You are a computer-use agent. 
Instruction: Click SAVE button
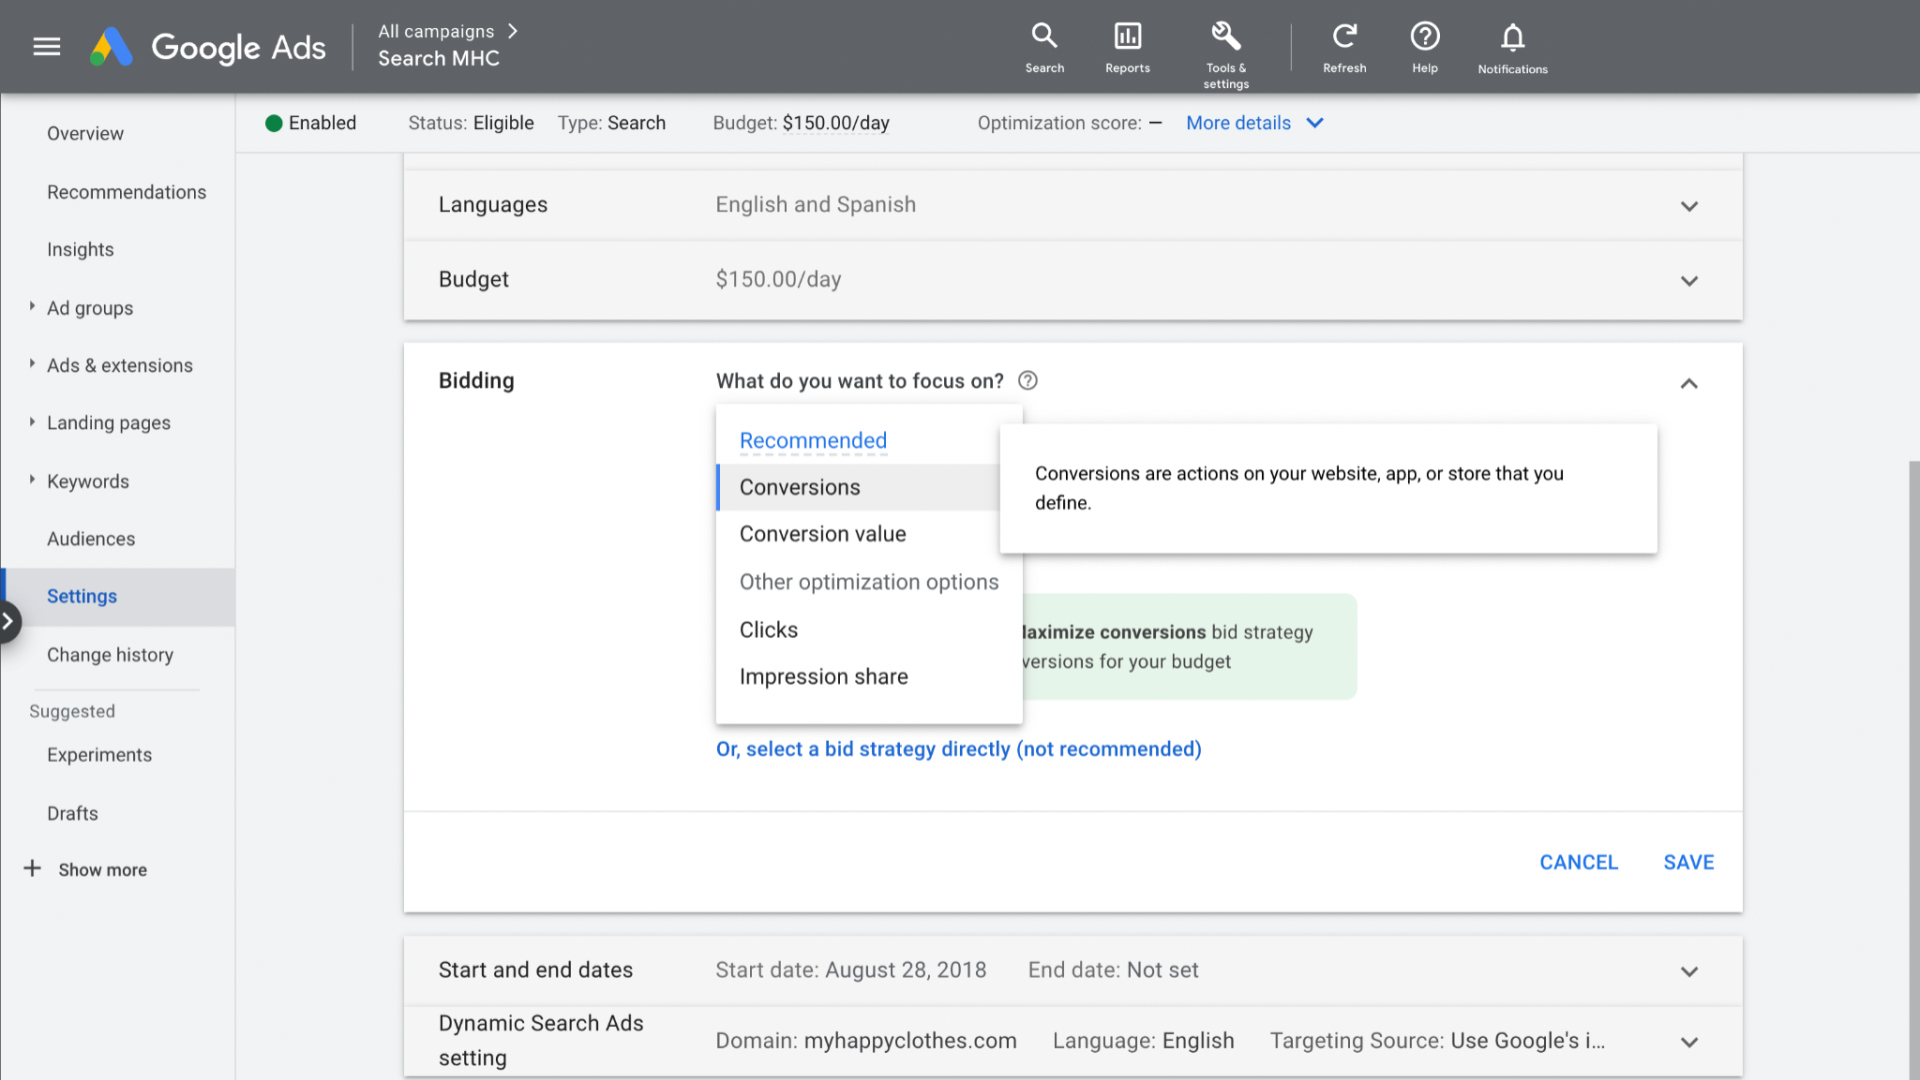pyautogui.click(x=1688, y=862)
